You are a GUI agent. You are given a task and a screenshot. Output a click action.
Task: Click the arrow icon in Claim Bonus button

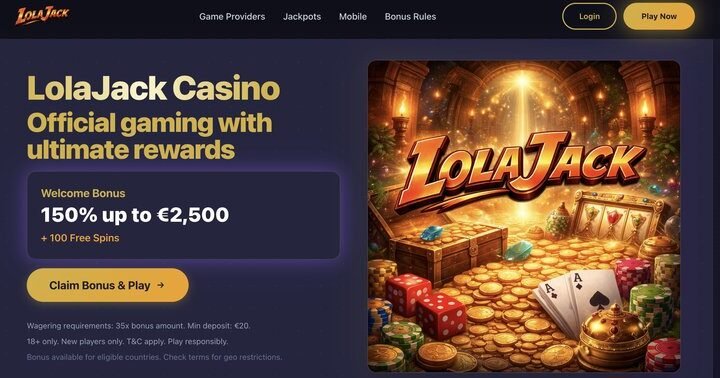160,285
